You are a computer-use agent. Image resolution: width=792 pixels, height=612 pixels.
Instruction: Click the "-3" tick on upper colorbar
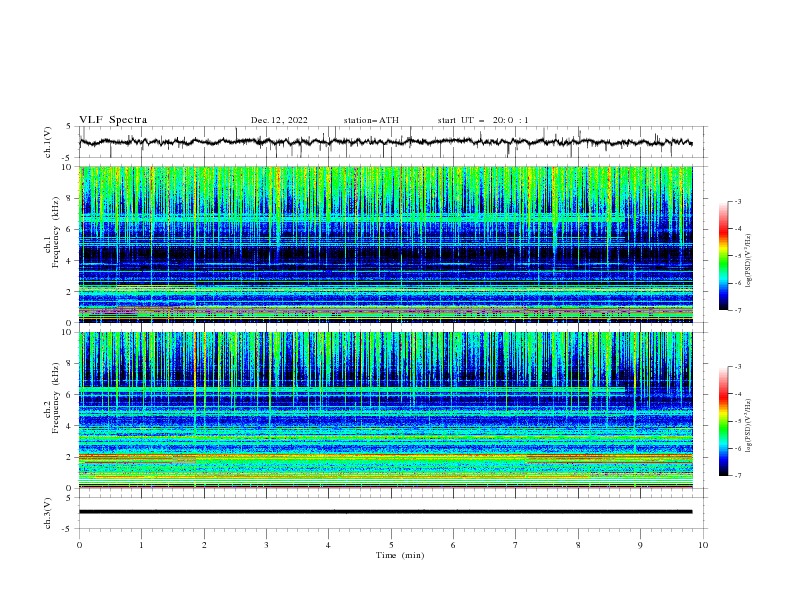[737, 201]
